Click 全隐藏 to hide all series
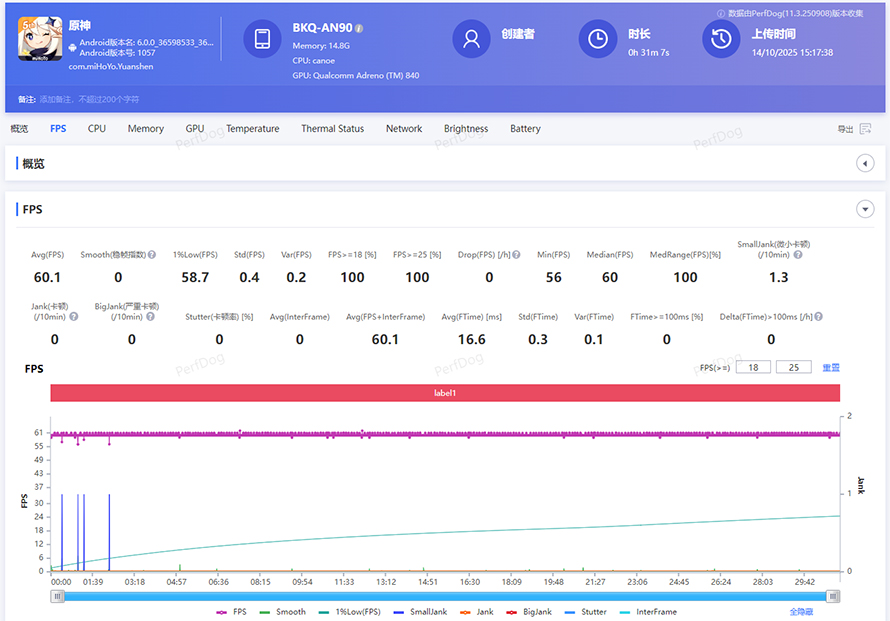 [801, 611]
